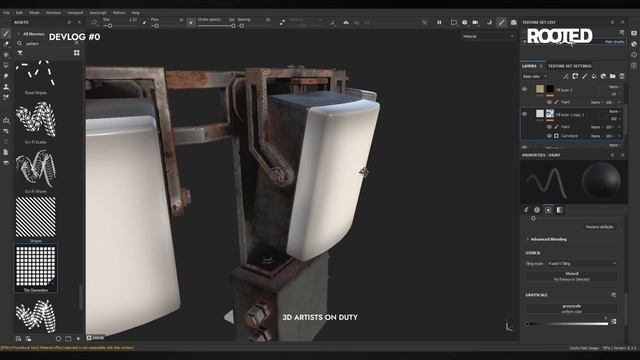
Task: Open the Python menu
Action: tap(119, 13)
